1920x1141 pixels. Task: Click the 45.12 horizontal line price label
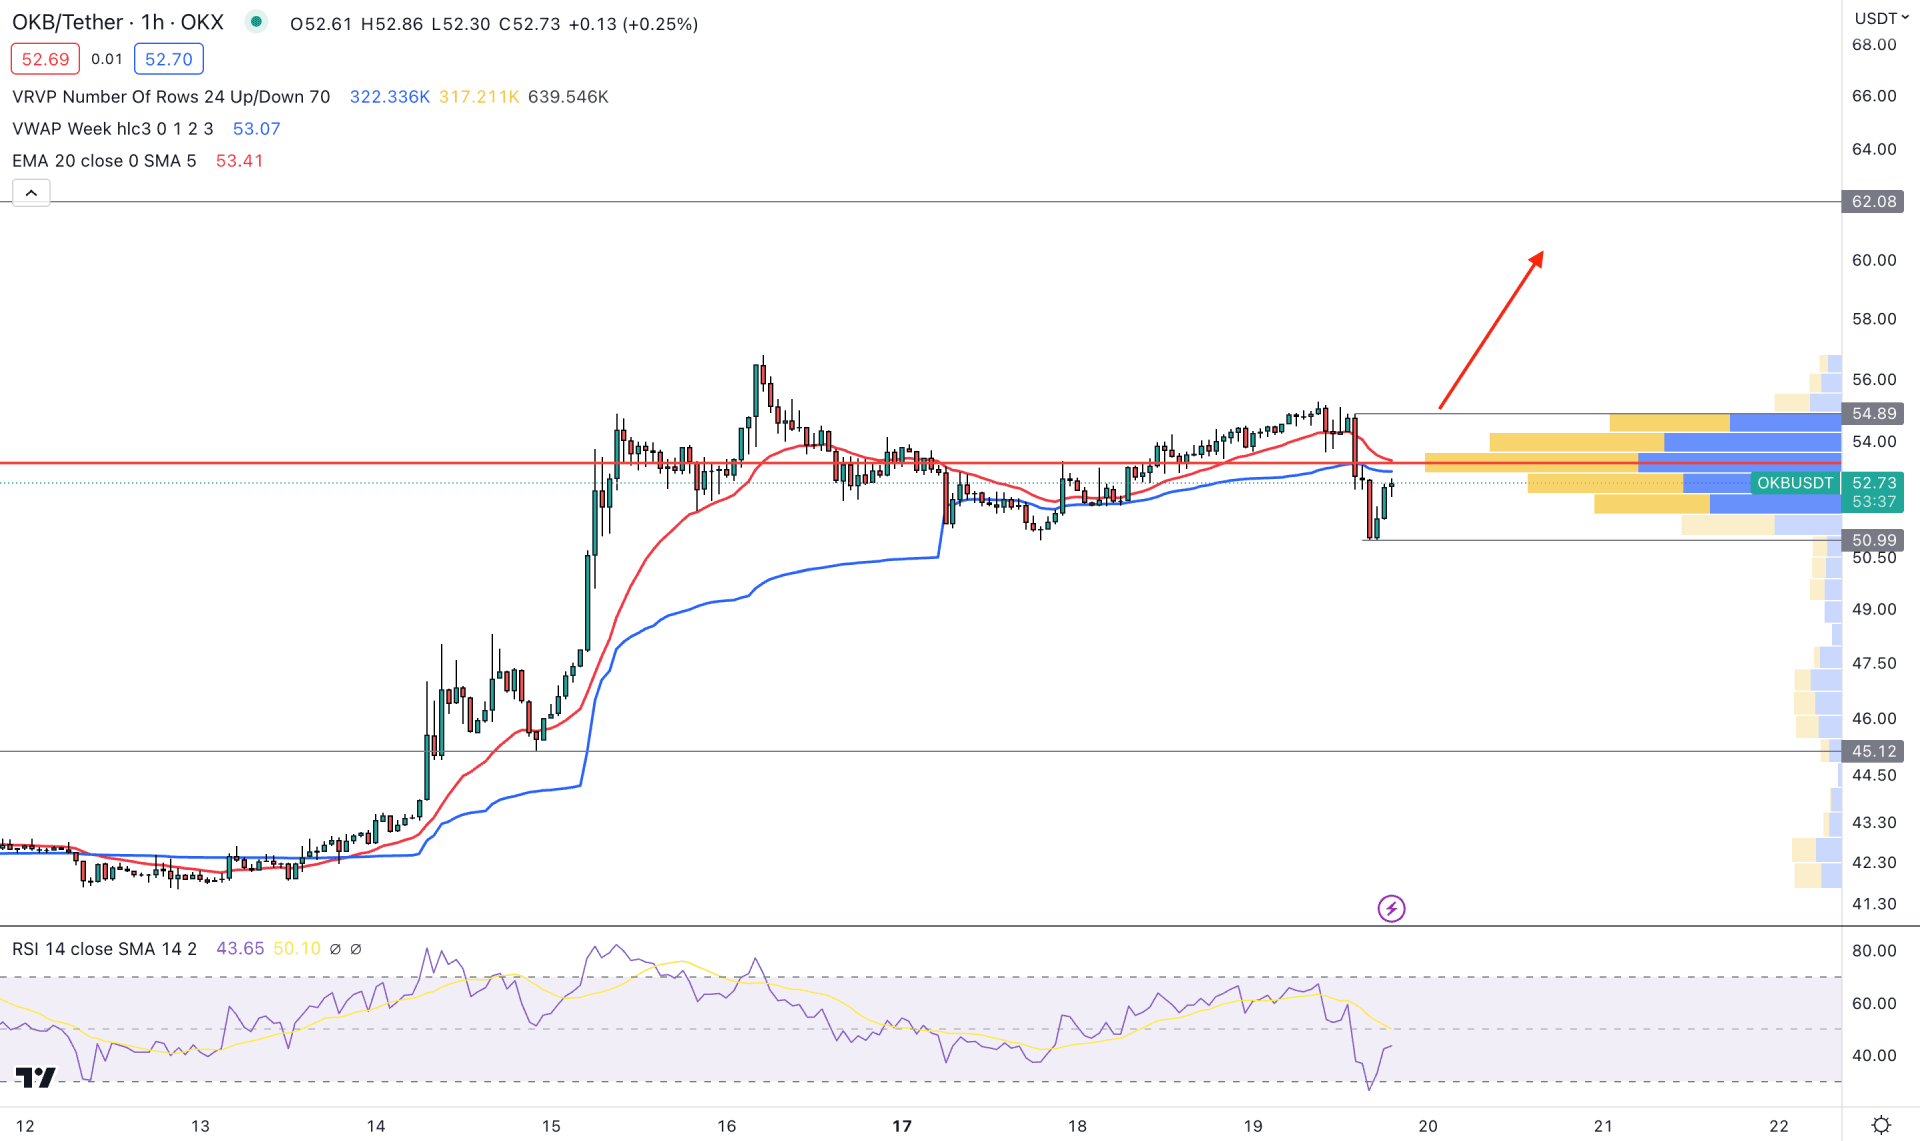coord(1873,751)
